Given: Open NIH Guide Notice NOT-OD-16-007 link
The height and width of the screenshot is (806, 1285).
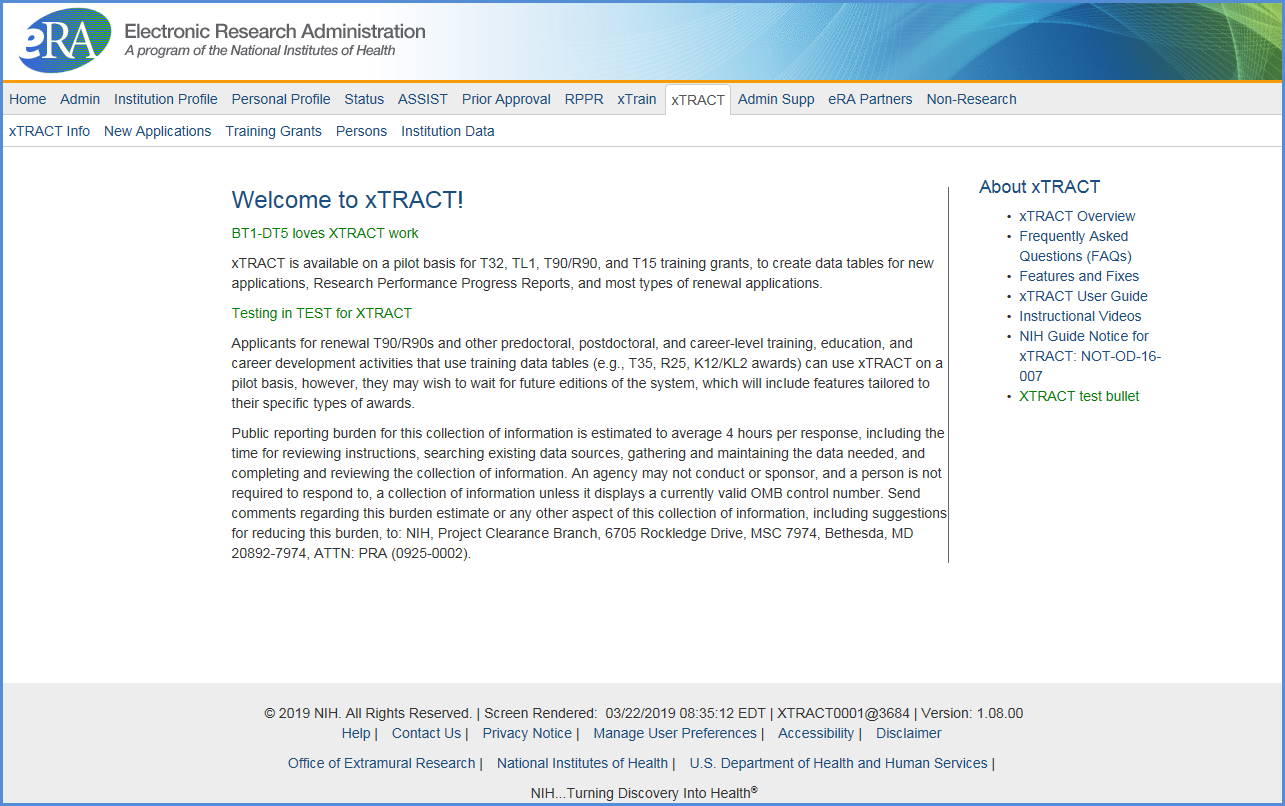Looking at the screenshot, I should pos(1090,356).
